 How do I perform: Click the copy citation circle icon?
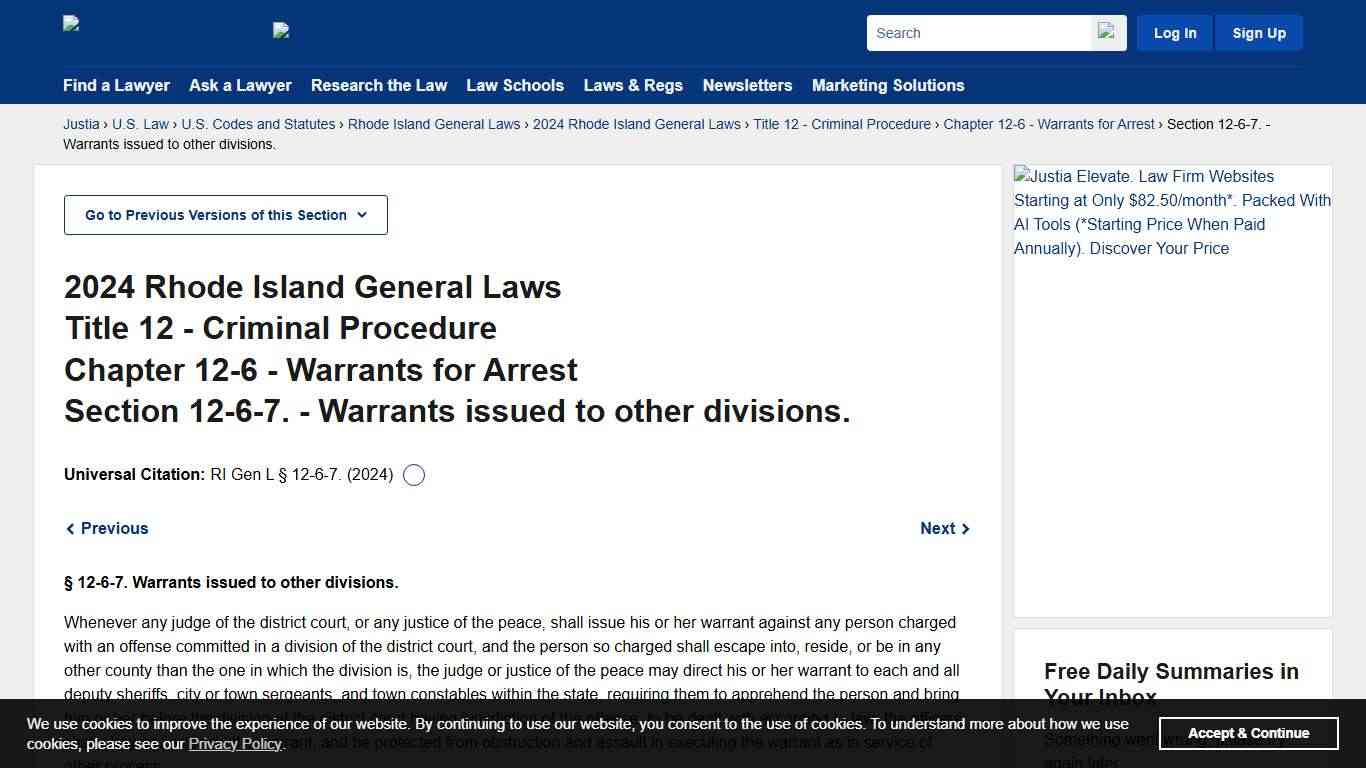[413, 474]
